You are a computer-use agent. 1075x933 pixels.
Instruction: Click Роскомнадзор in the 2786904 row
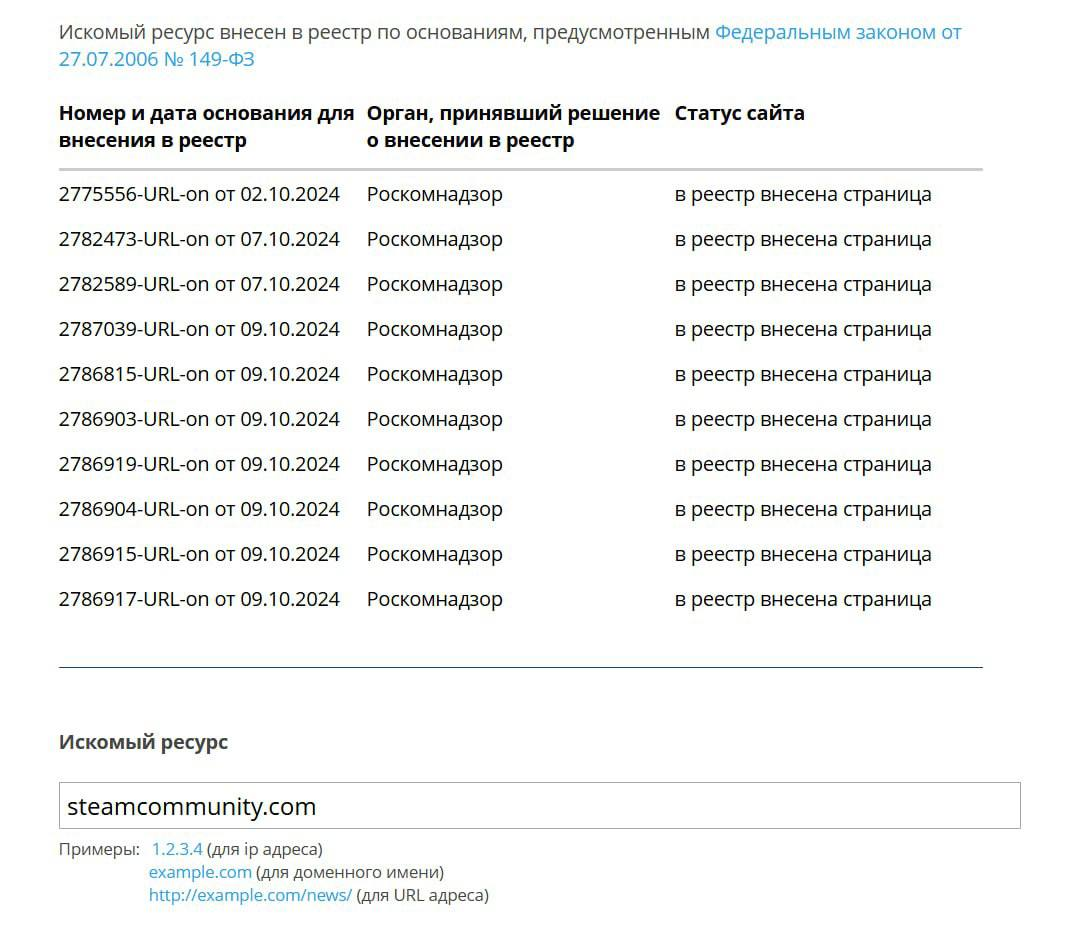coord(435,510)
